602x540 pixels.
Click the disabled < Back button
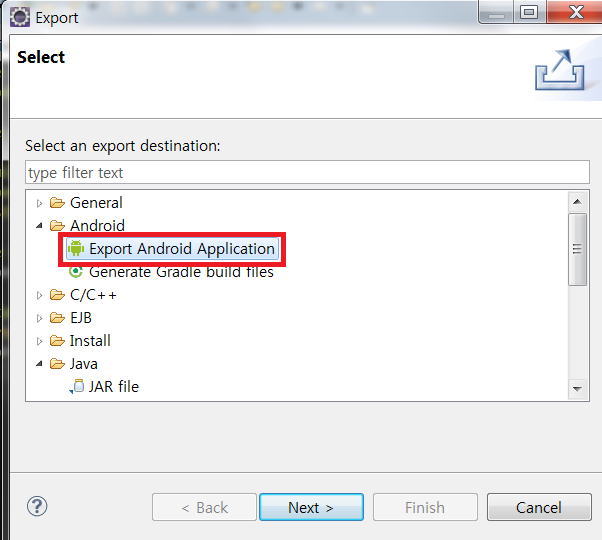click(204, 507)
